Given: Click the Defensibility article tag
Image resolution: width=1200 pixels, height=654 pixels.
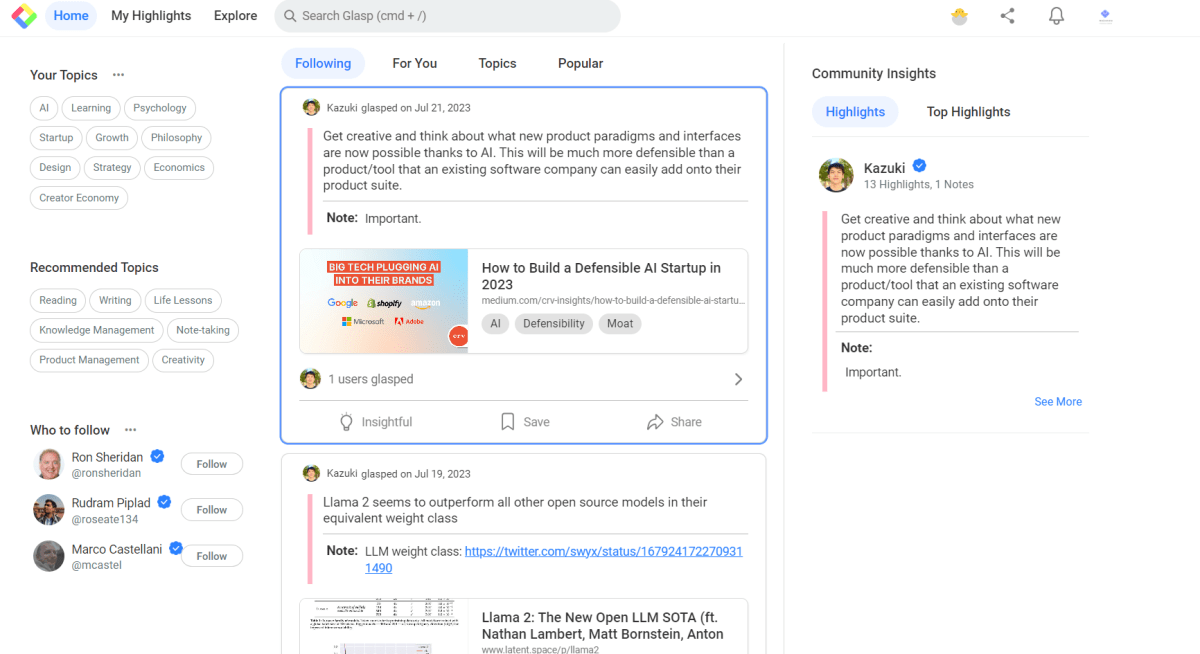Looking at the screenshot, I should coord(554,324).
